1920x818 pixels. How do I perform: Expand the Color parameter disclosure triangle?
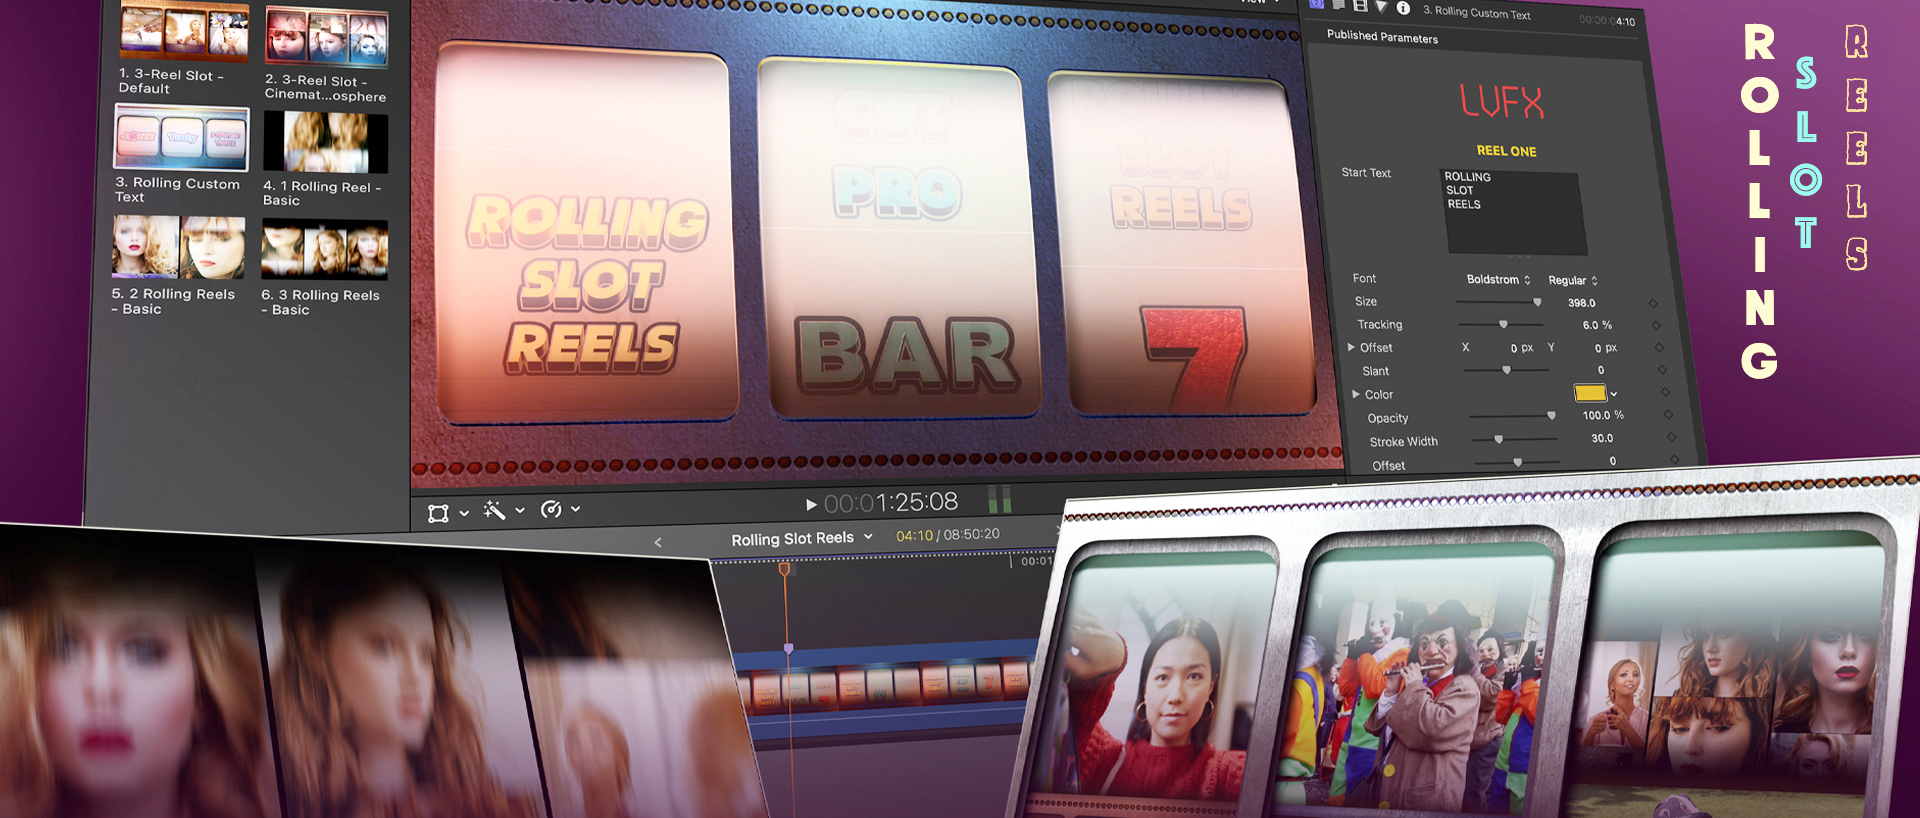(x=1356, y=394)
